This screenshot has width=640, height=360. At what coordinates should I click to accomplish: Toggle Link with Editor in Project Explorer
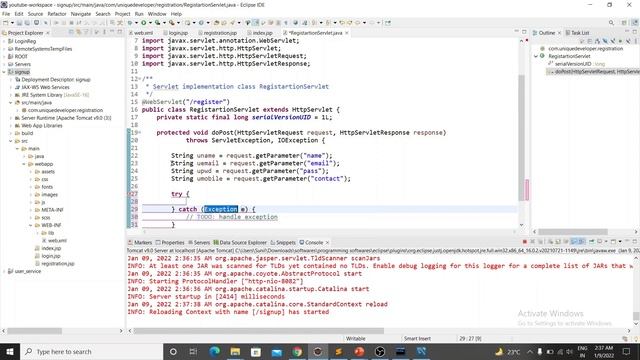click(78, 32)
